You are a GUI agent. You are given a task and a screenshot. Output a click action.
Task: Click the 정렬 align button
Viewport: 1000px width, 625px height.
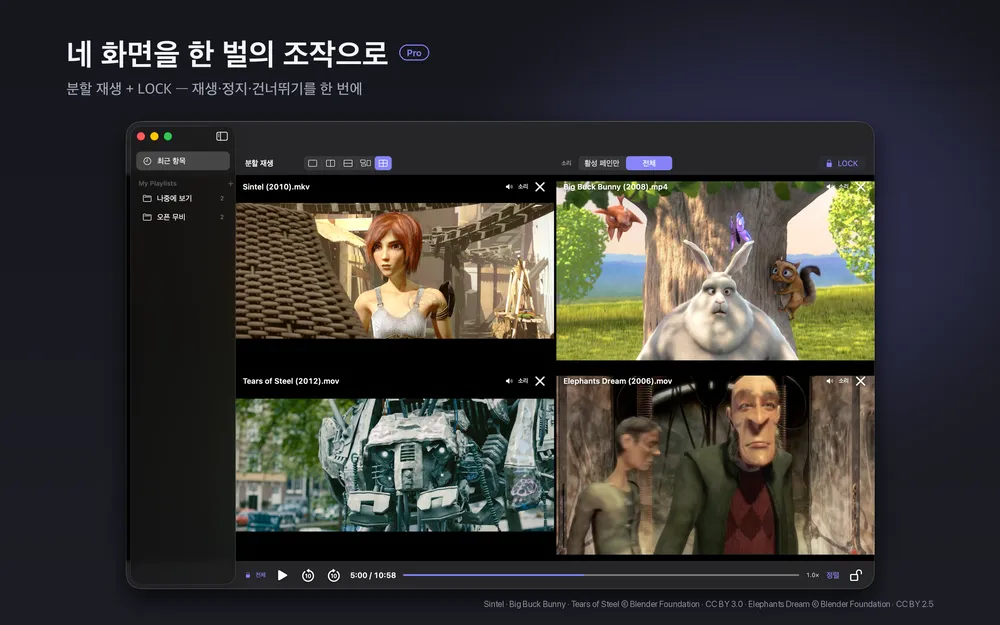pos(833,575)
